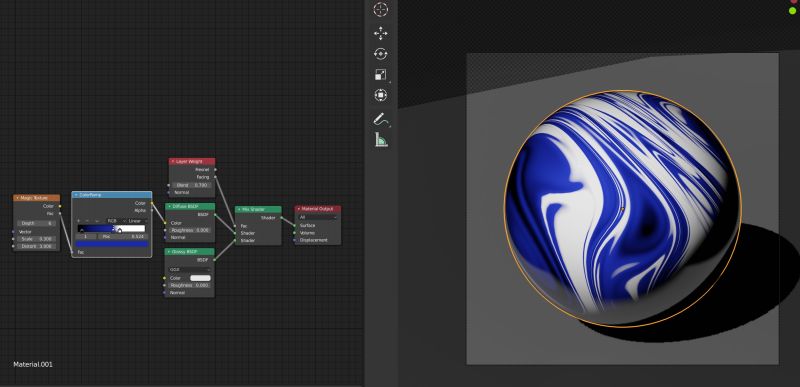Click Material Output Displacement socket

(295, 240)
